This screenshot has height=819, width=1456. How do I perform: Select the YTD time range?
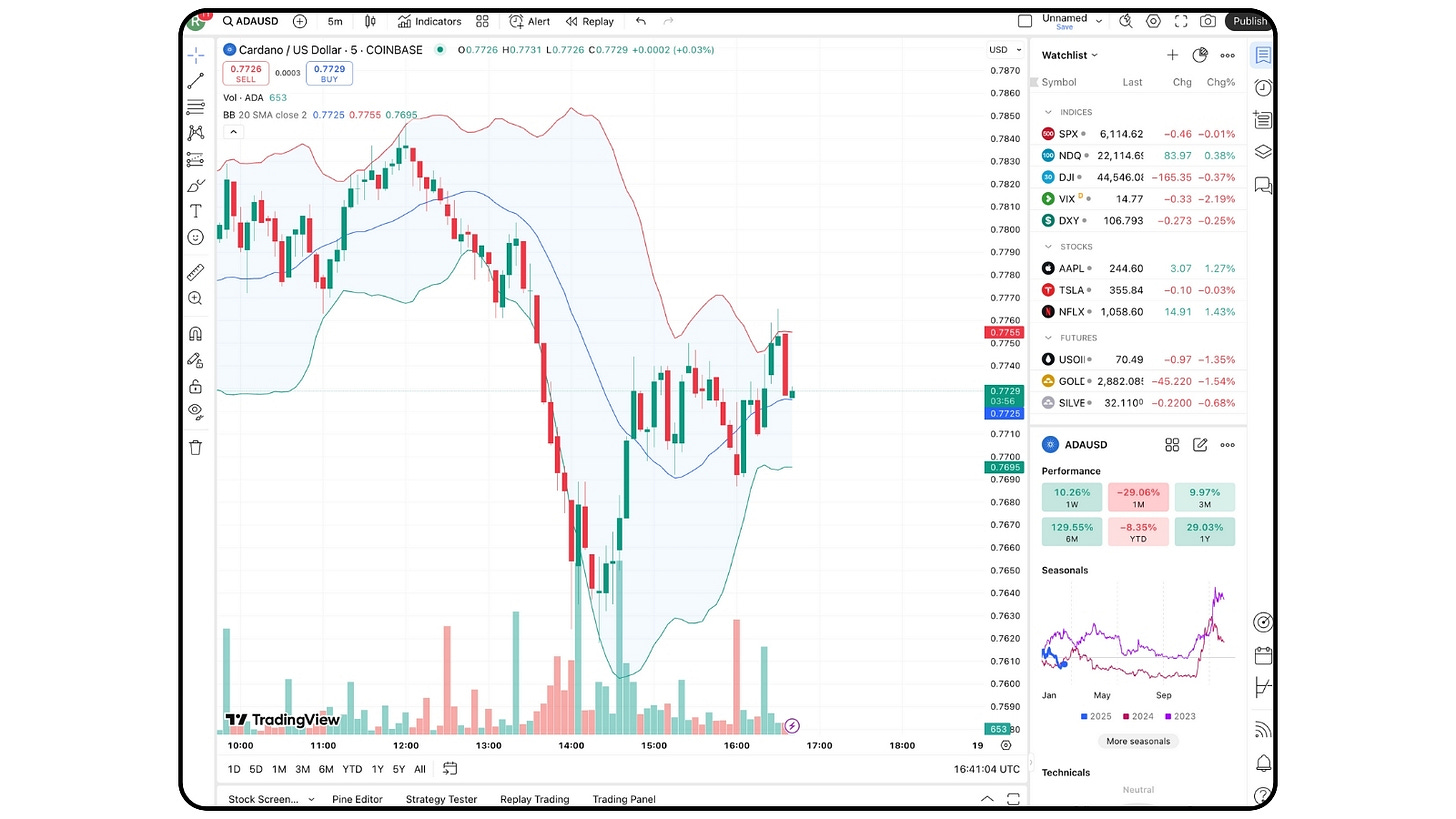tap(352, 769)
